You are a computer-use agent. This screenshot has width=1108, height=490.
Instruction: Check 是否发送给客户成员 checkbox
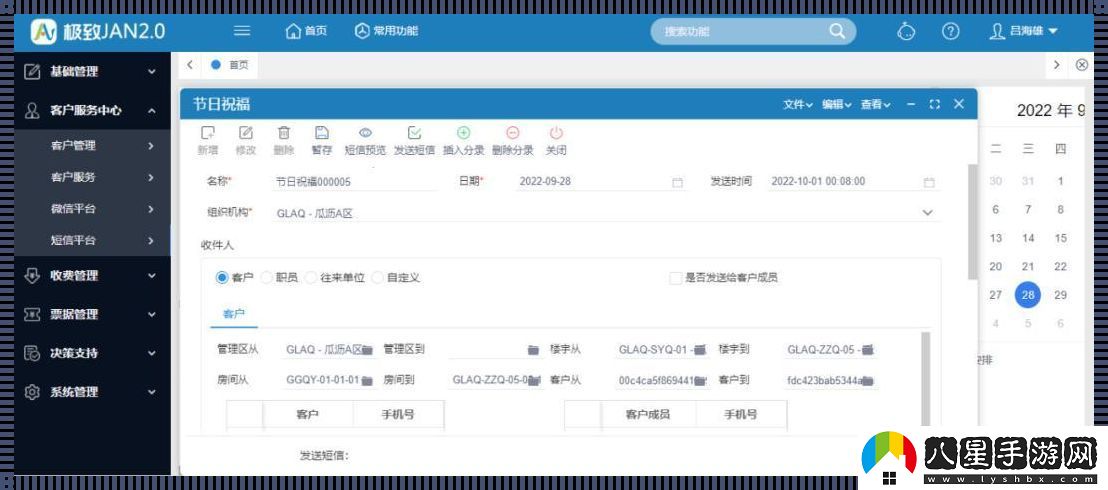pyautogui.click(x=676, y=278)
